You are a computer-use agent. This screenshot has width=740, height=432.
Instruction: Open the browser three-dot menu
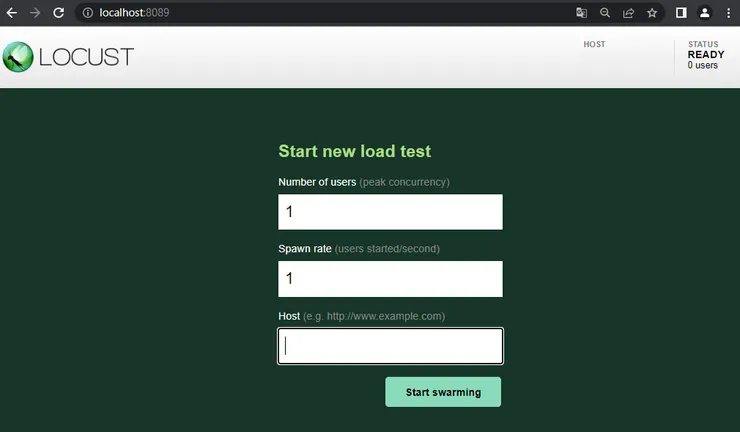728,13
